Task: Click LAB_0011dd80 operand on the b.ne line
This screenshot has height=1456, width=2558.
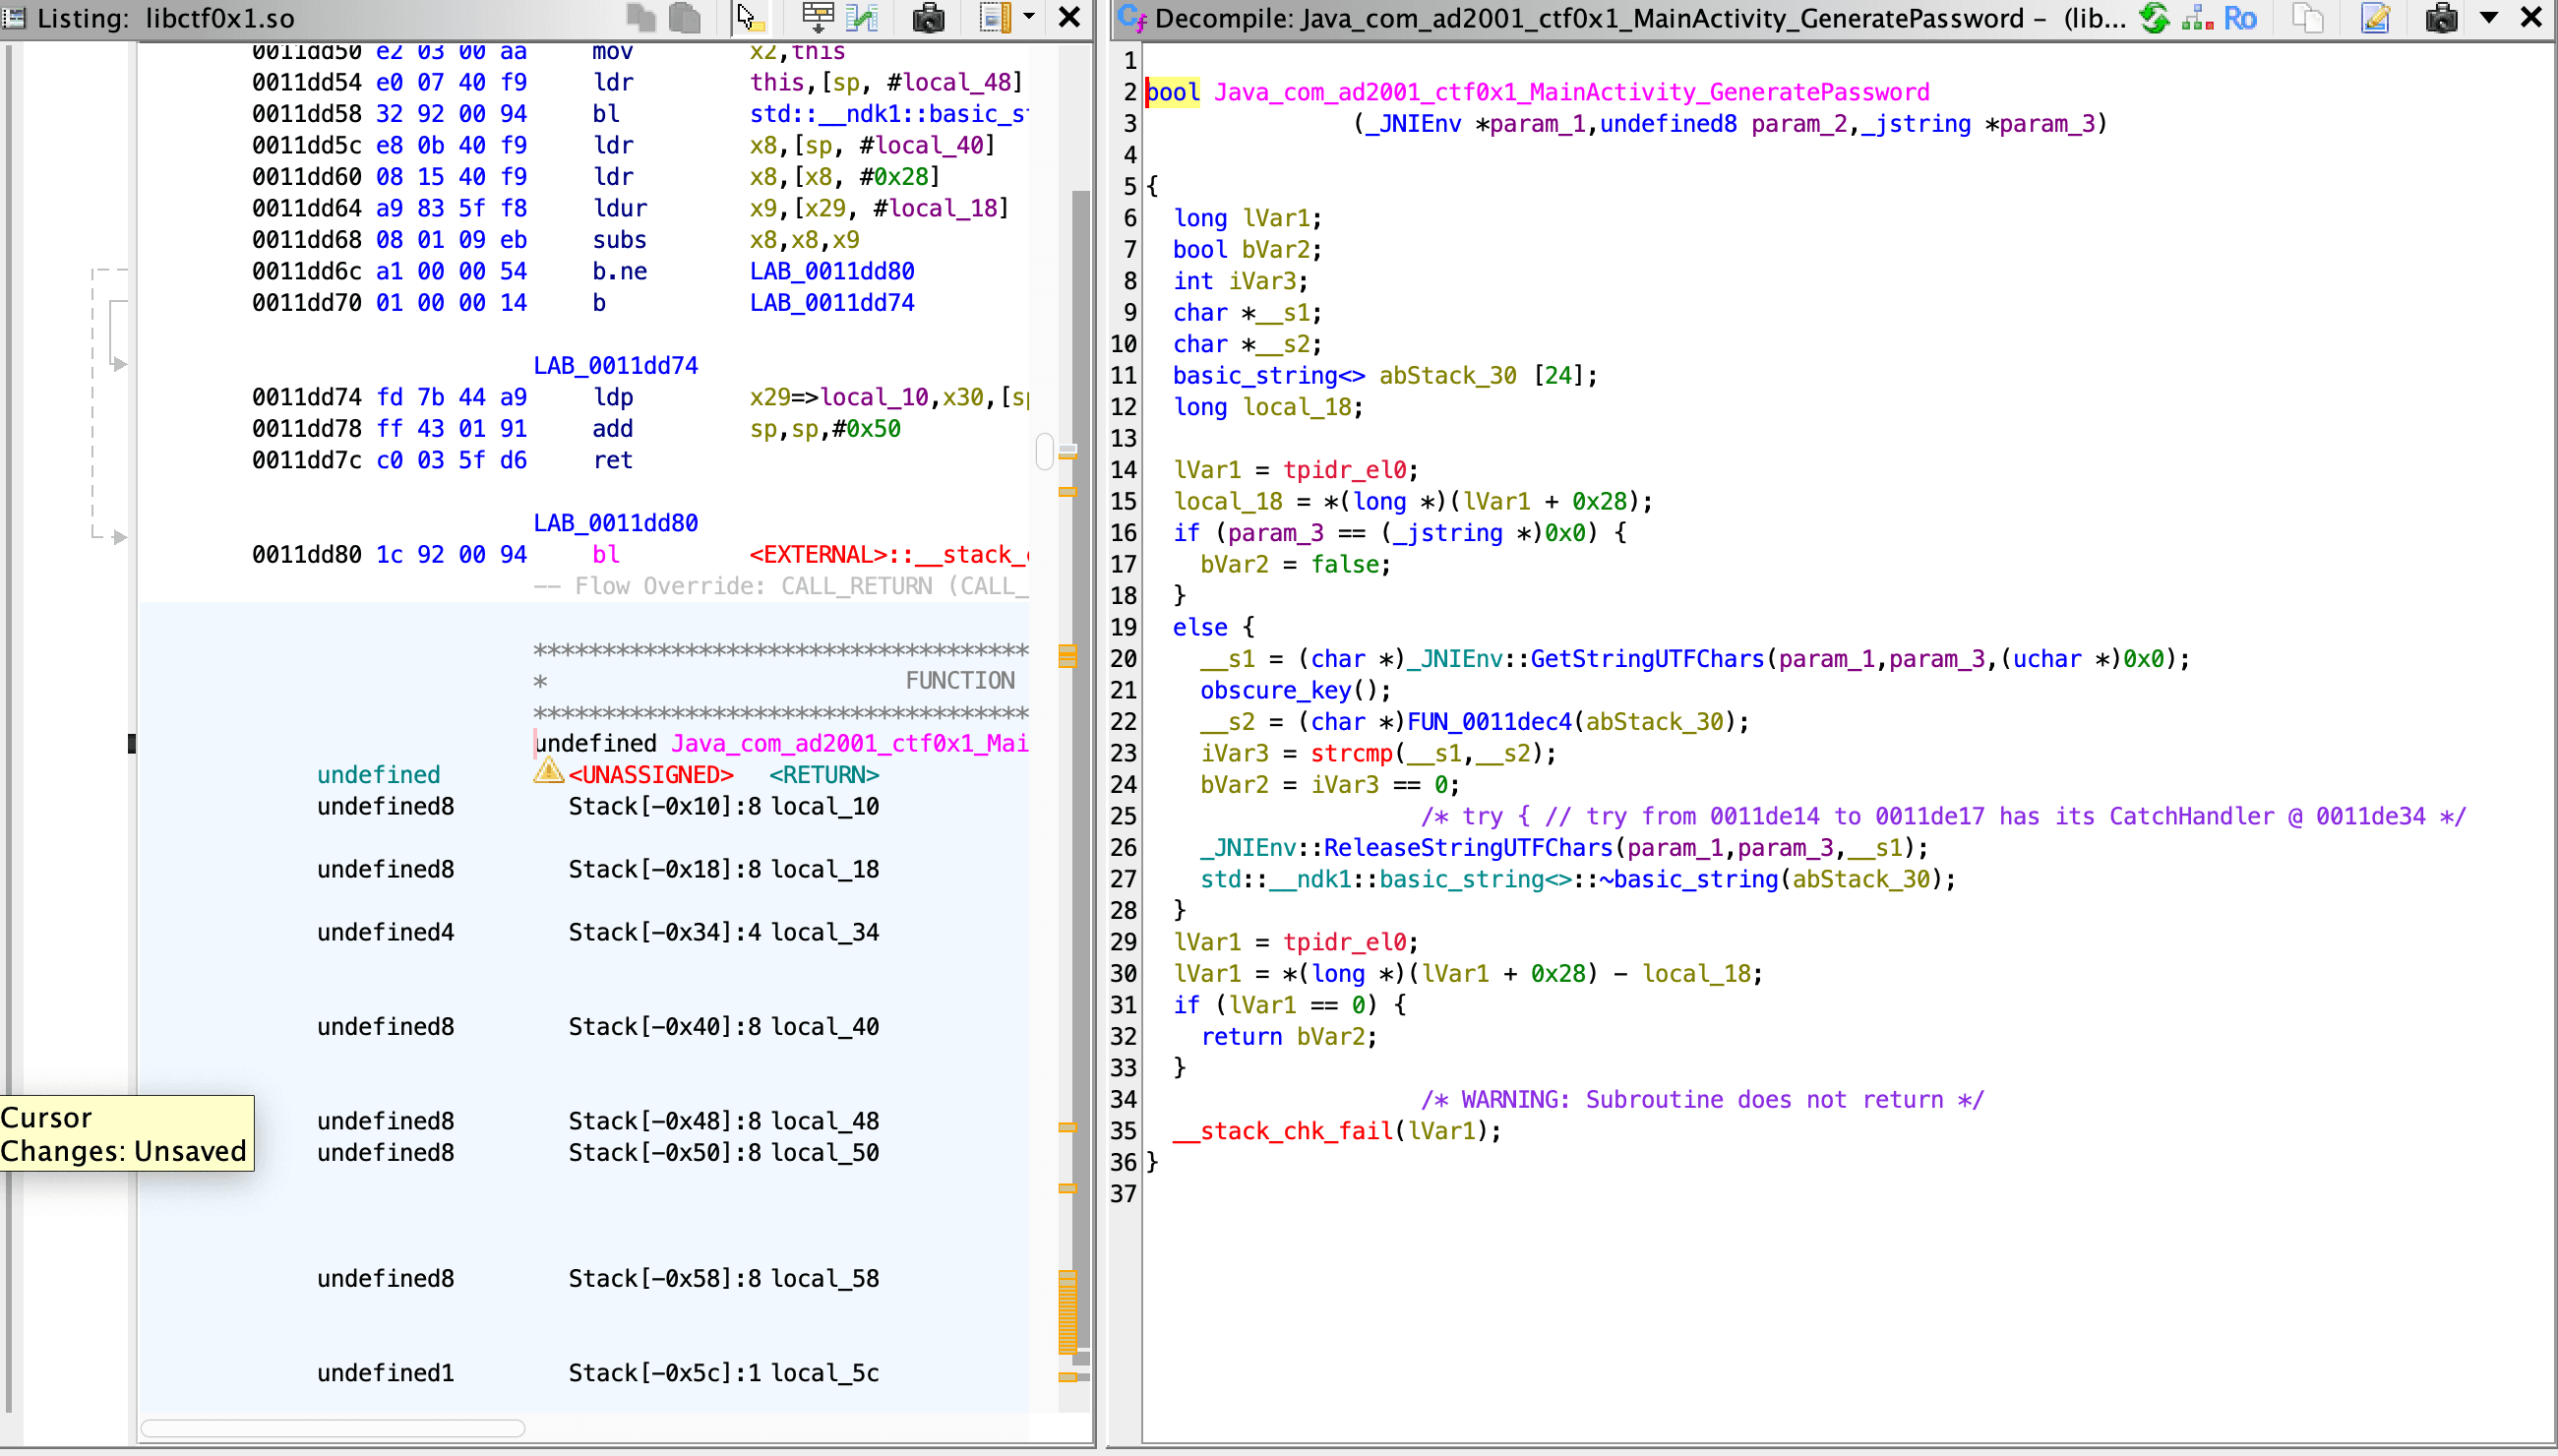Action: [832, 271]
